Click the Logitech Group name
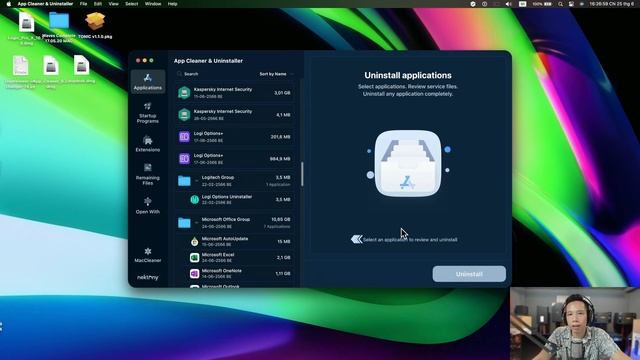Screen dimensions: 640x360 coord(218,178)
